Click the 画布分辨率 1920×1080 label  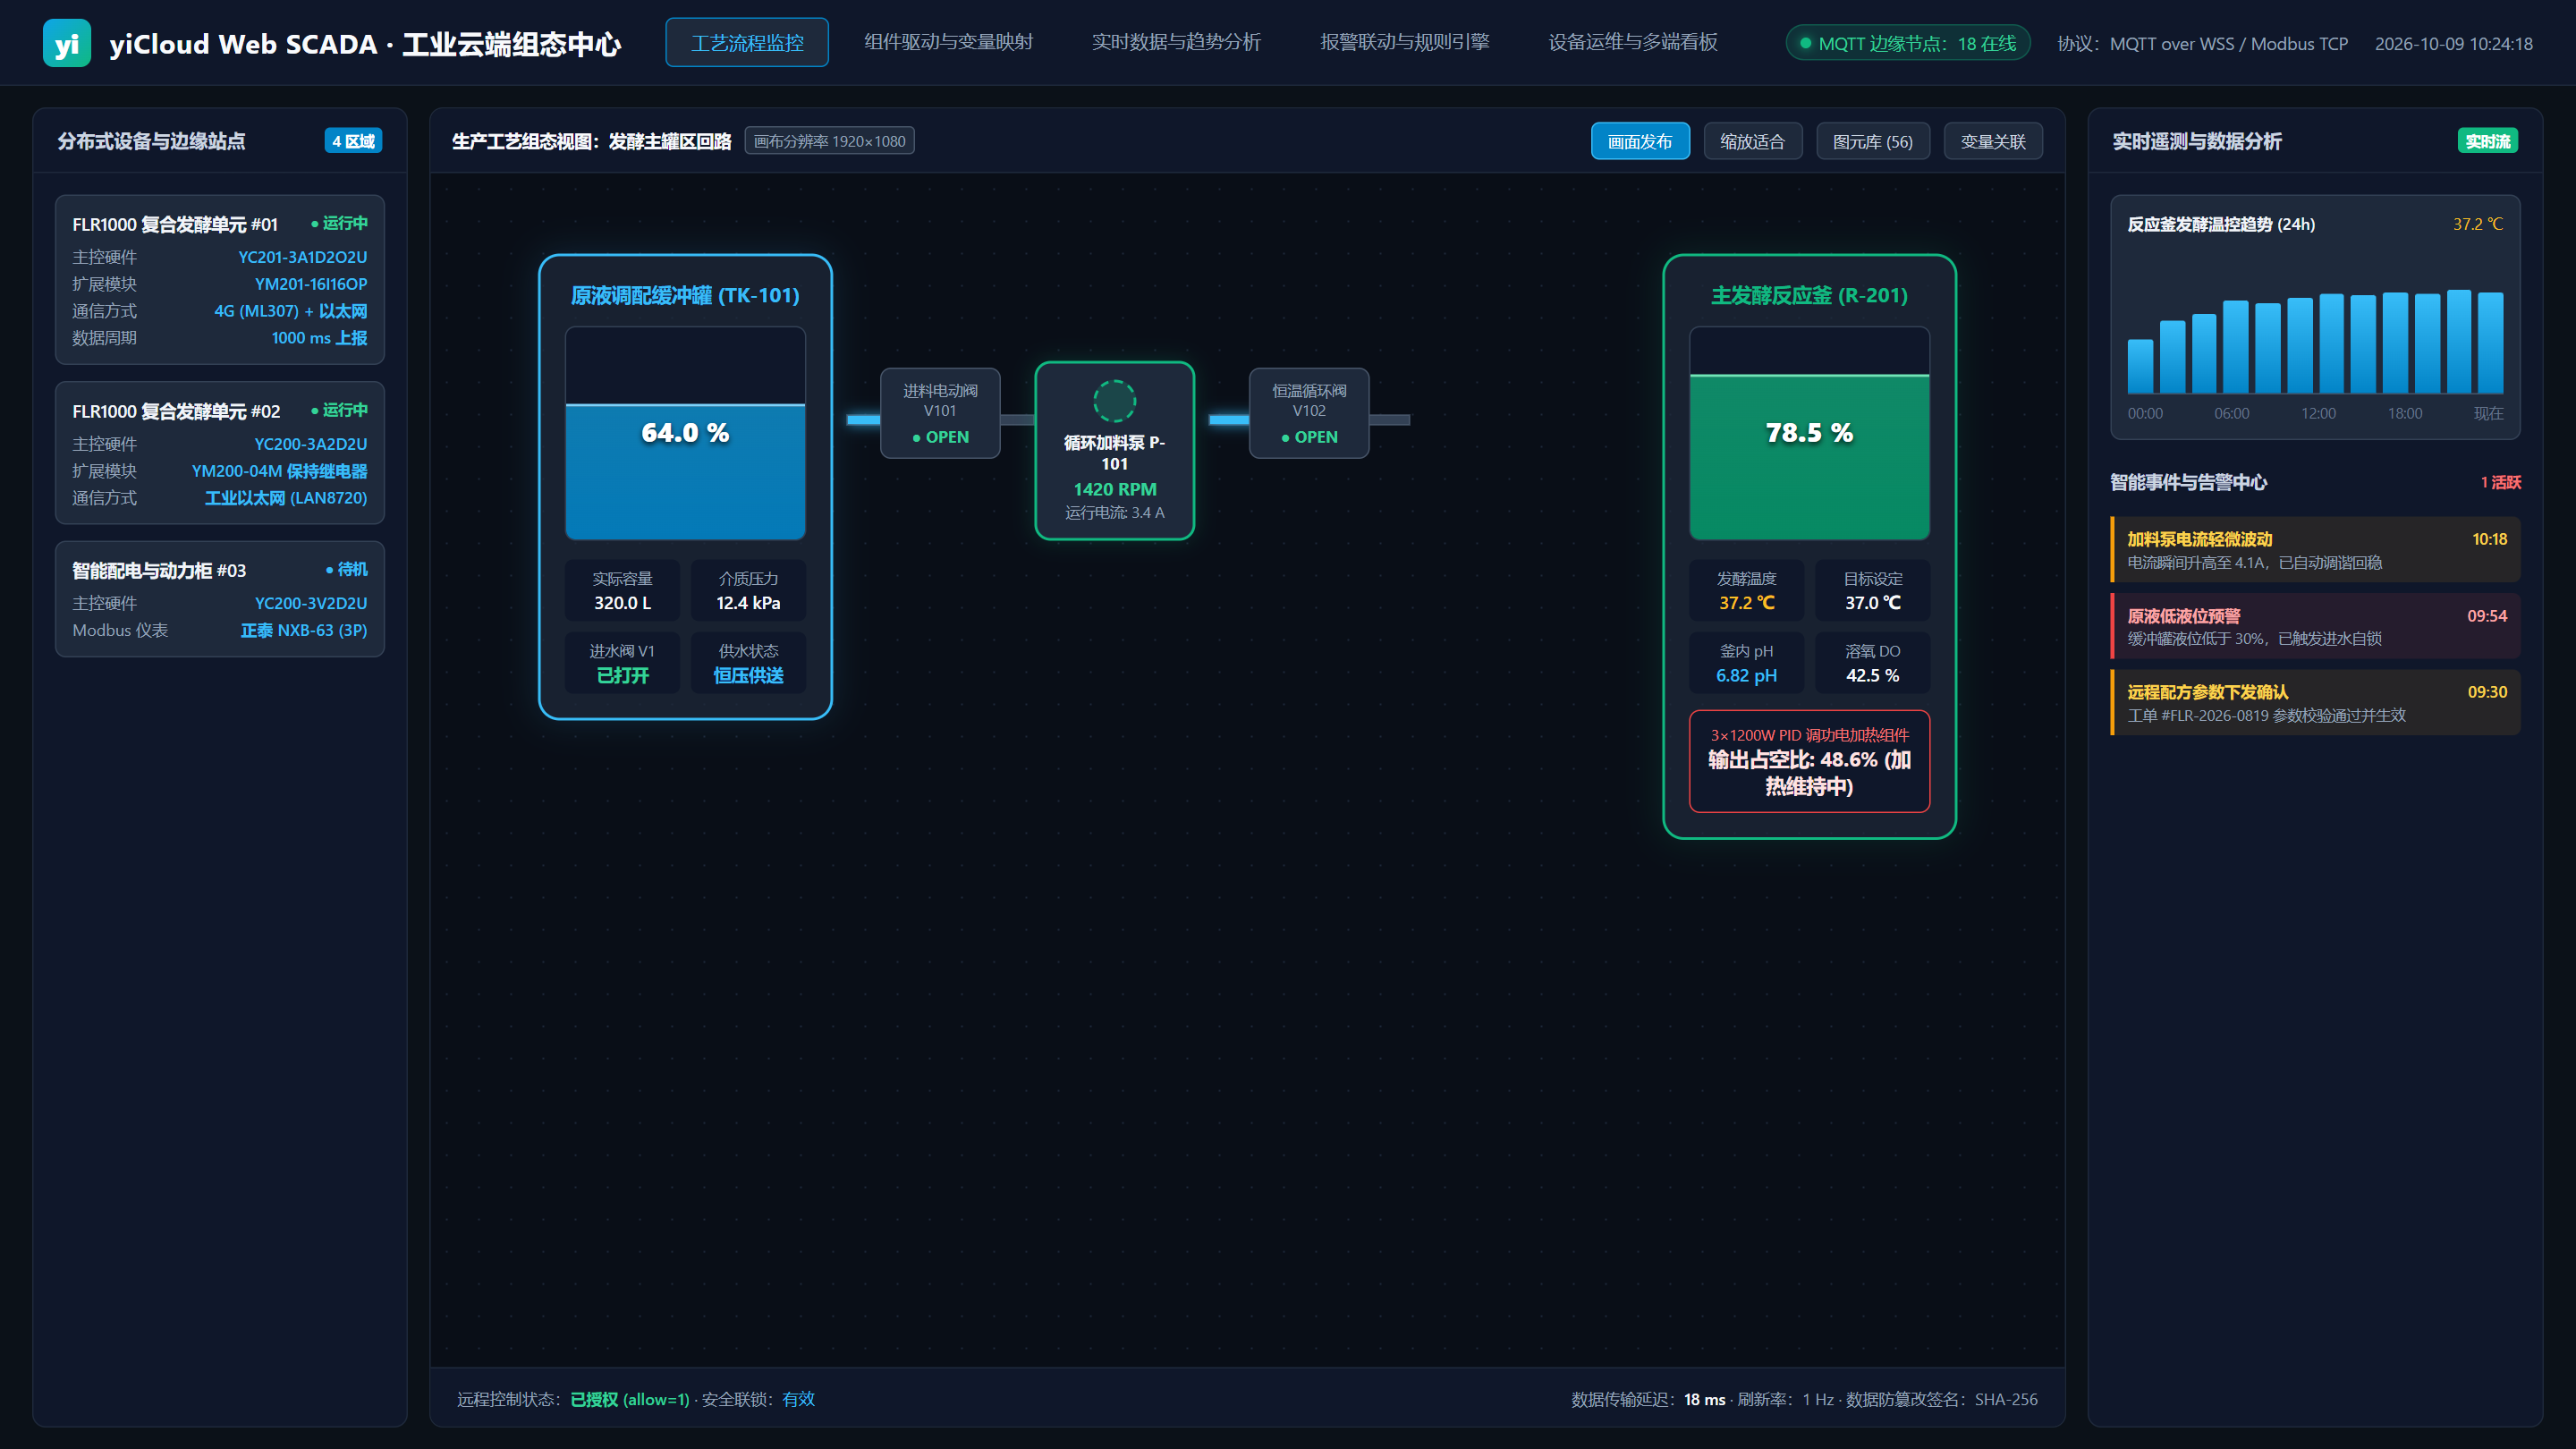pos(829,141)
